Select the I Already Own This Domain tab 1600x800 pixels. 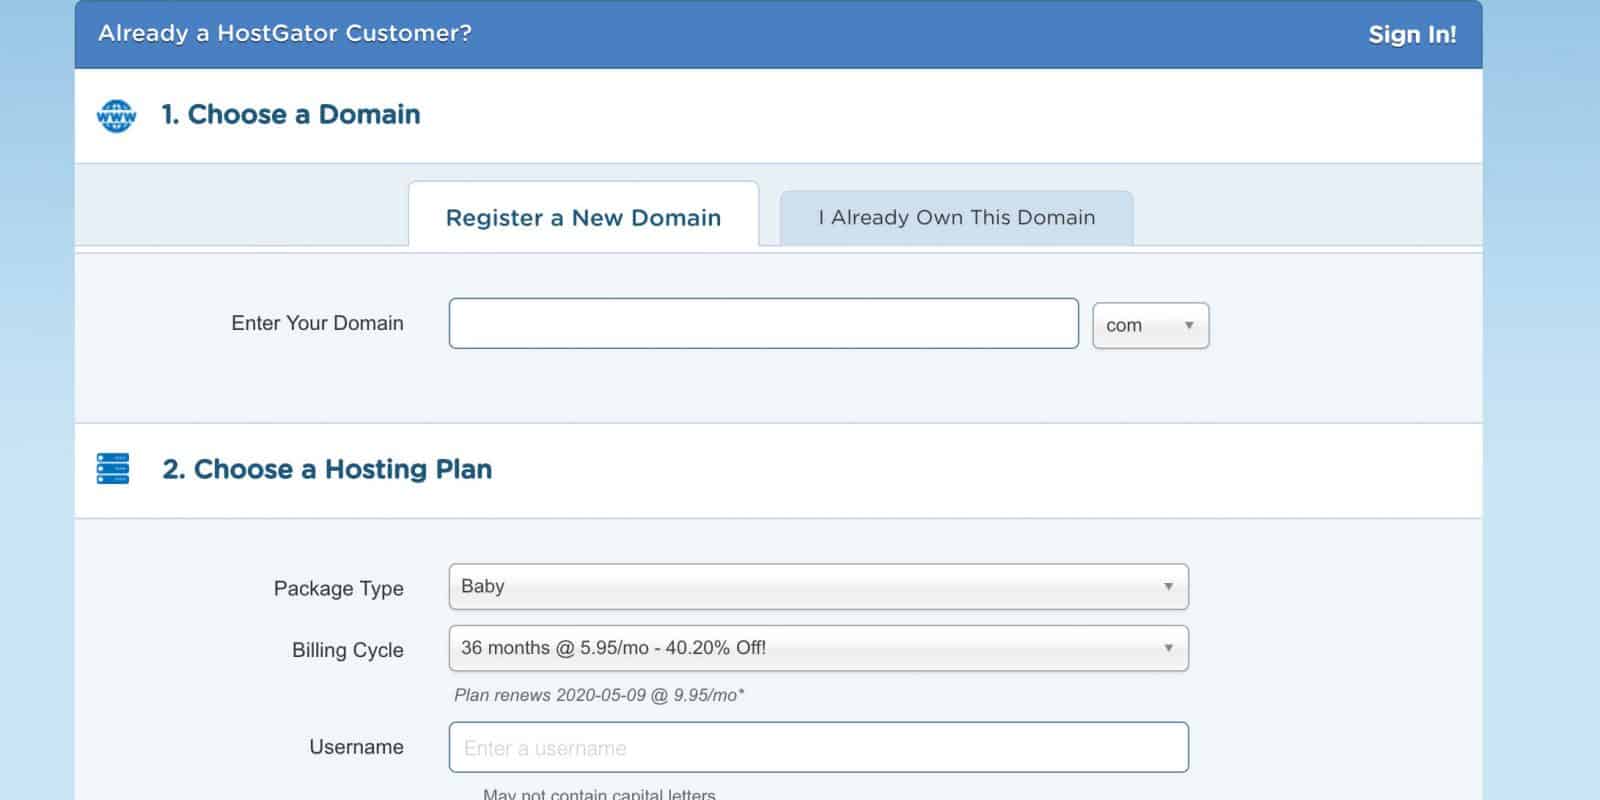(956, 217)
